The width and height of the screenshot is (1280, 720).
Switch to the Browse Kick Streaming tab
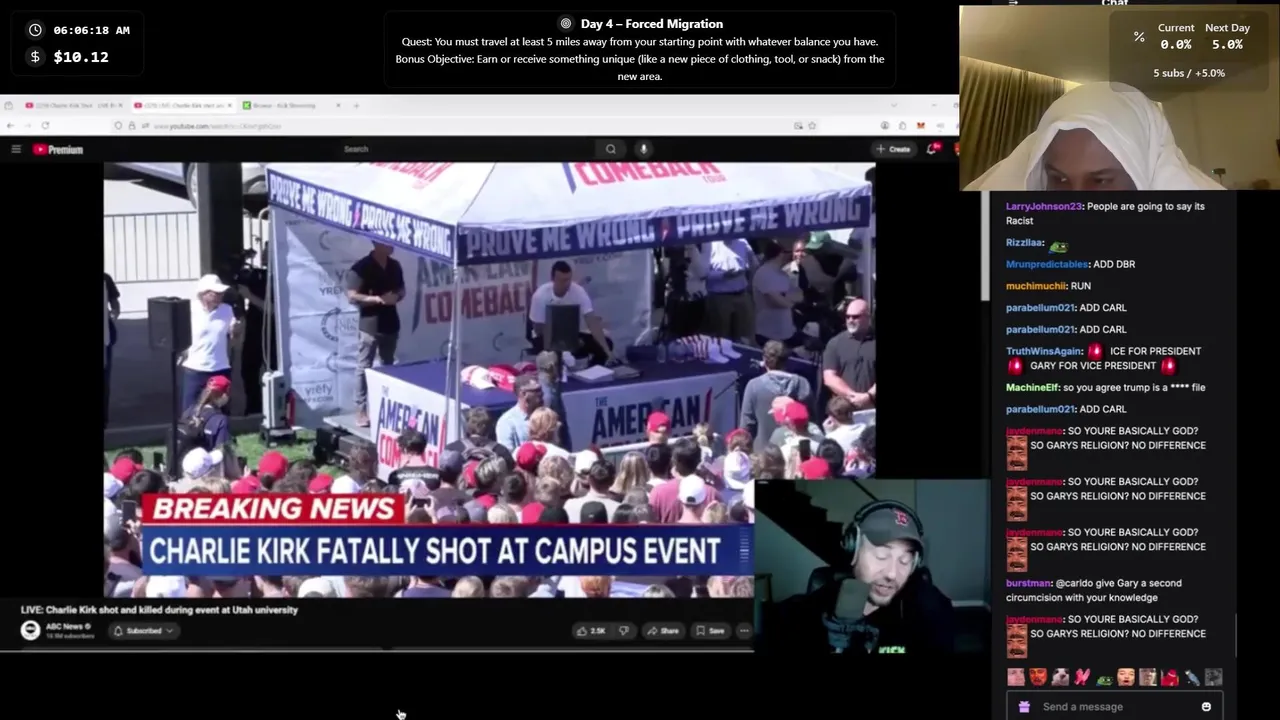coord(290,105)
